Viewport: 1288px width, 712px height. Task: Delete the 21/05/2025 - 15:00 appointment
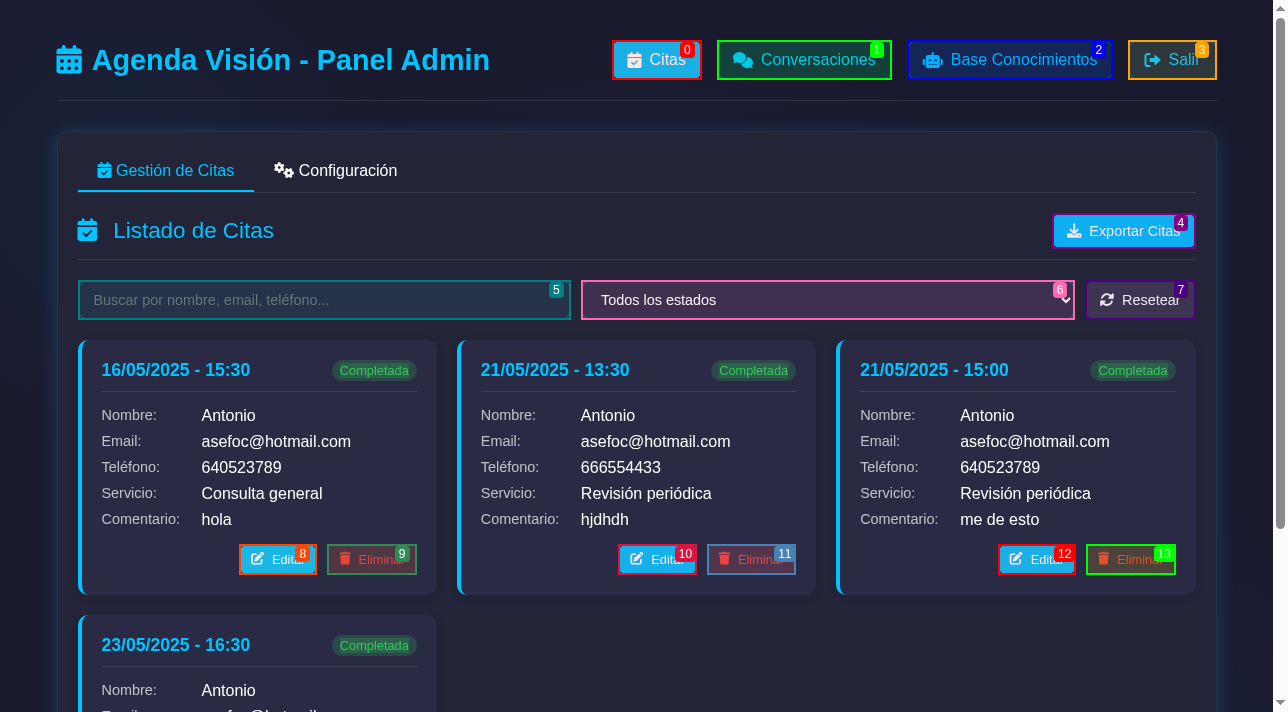pyautogui.click(x=1130, y=560)
